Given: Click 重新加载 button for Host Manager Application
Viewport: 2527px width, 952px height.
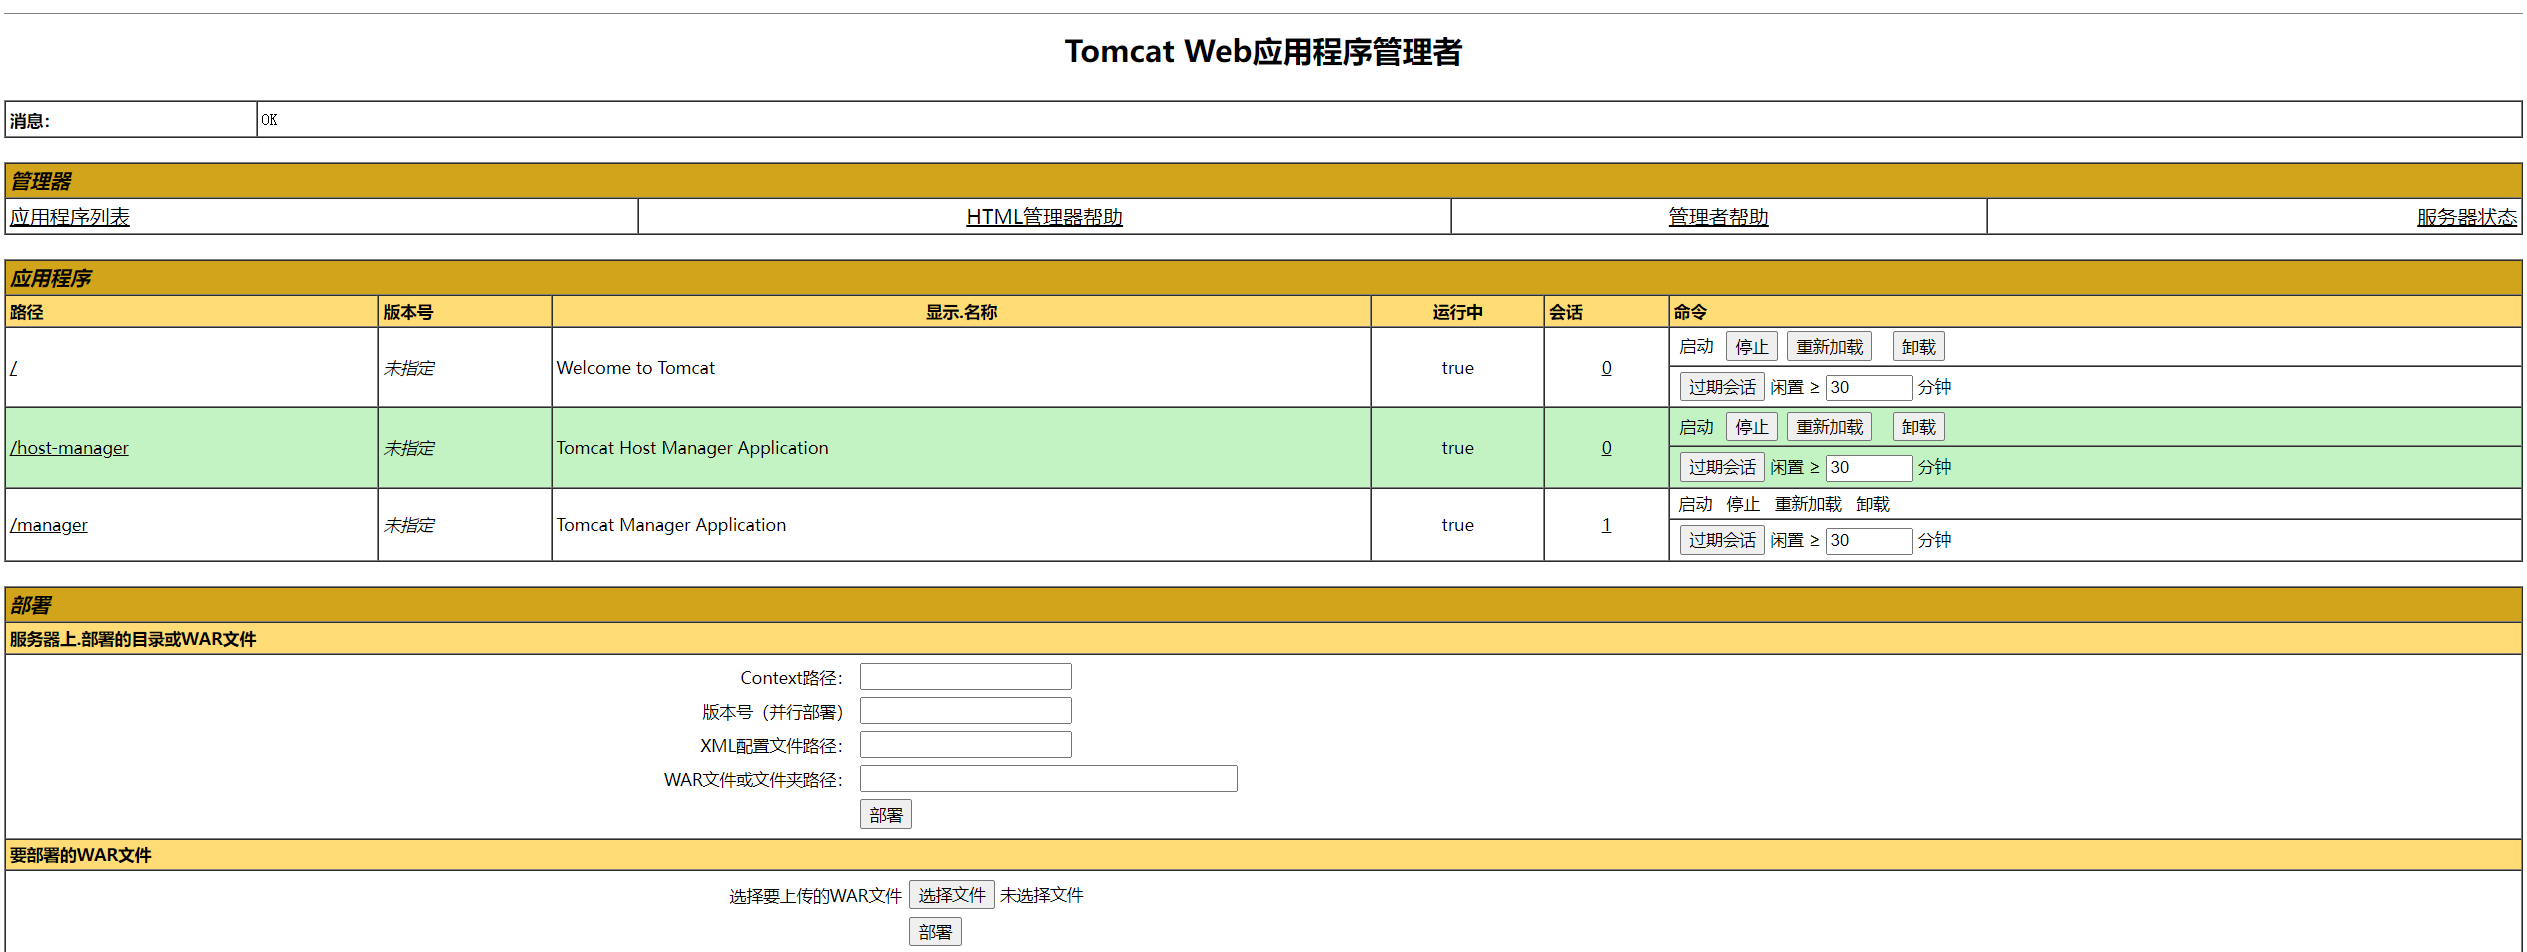Looking at the screenshot, I should tap(1829, 427).
